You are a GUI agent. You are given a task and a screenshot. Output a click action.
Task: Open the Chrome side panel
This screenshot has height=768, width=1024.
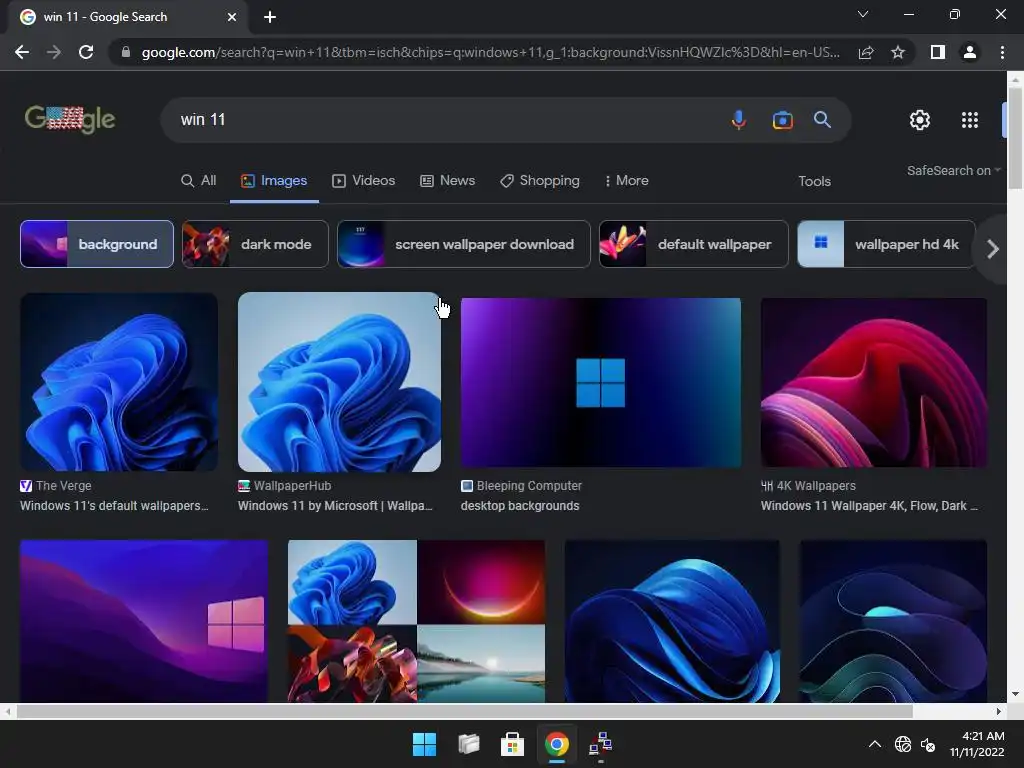pos(938,52)
